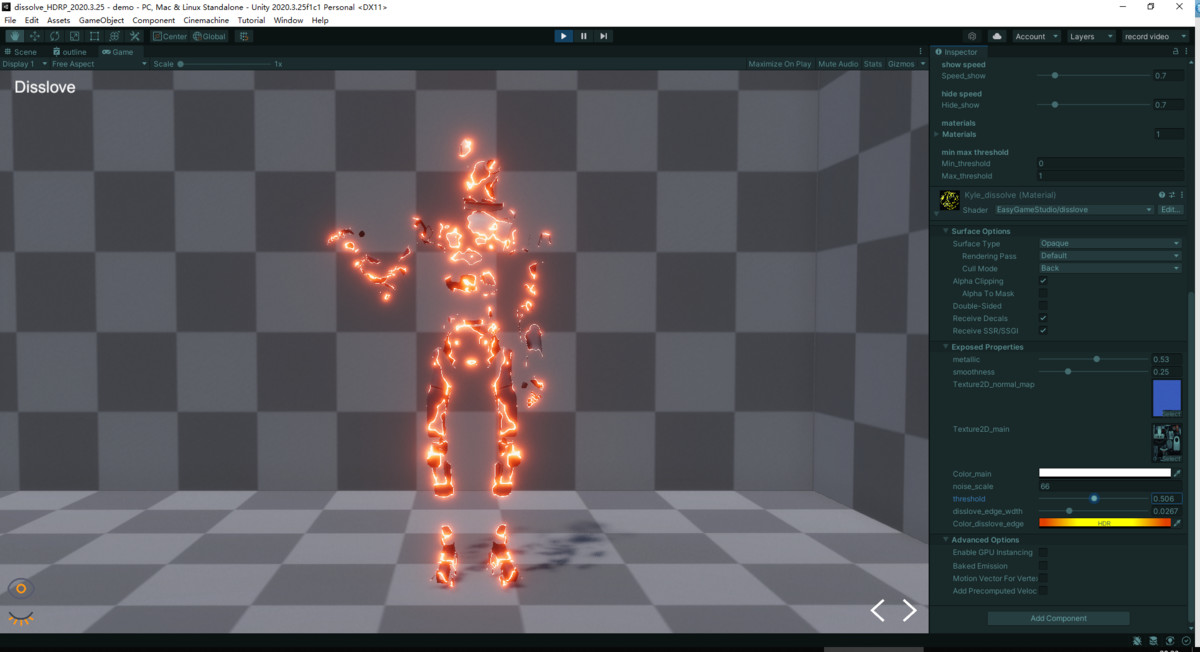Open the Color_main color swatch
This screenshot has height=652, width=1200.
click(x=1105, y=471)
